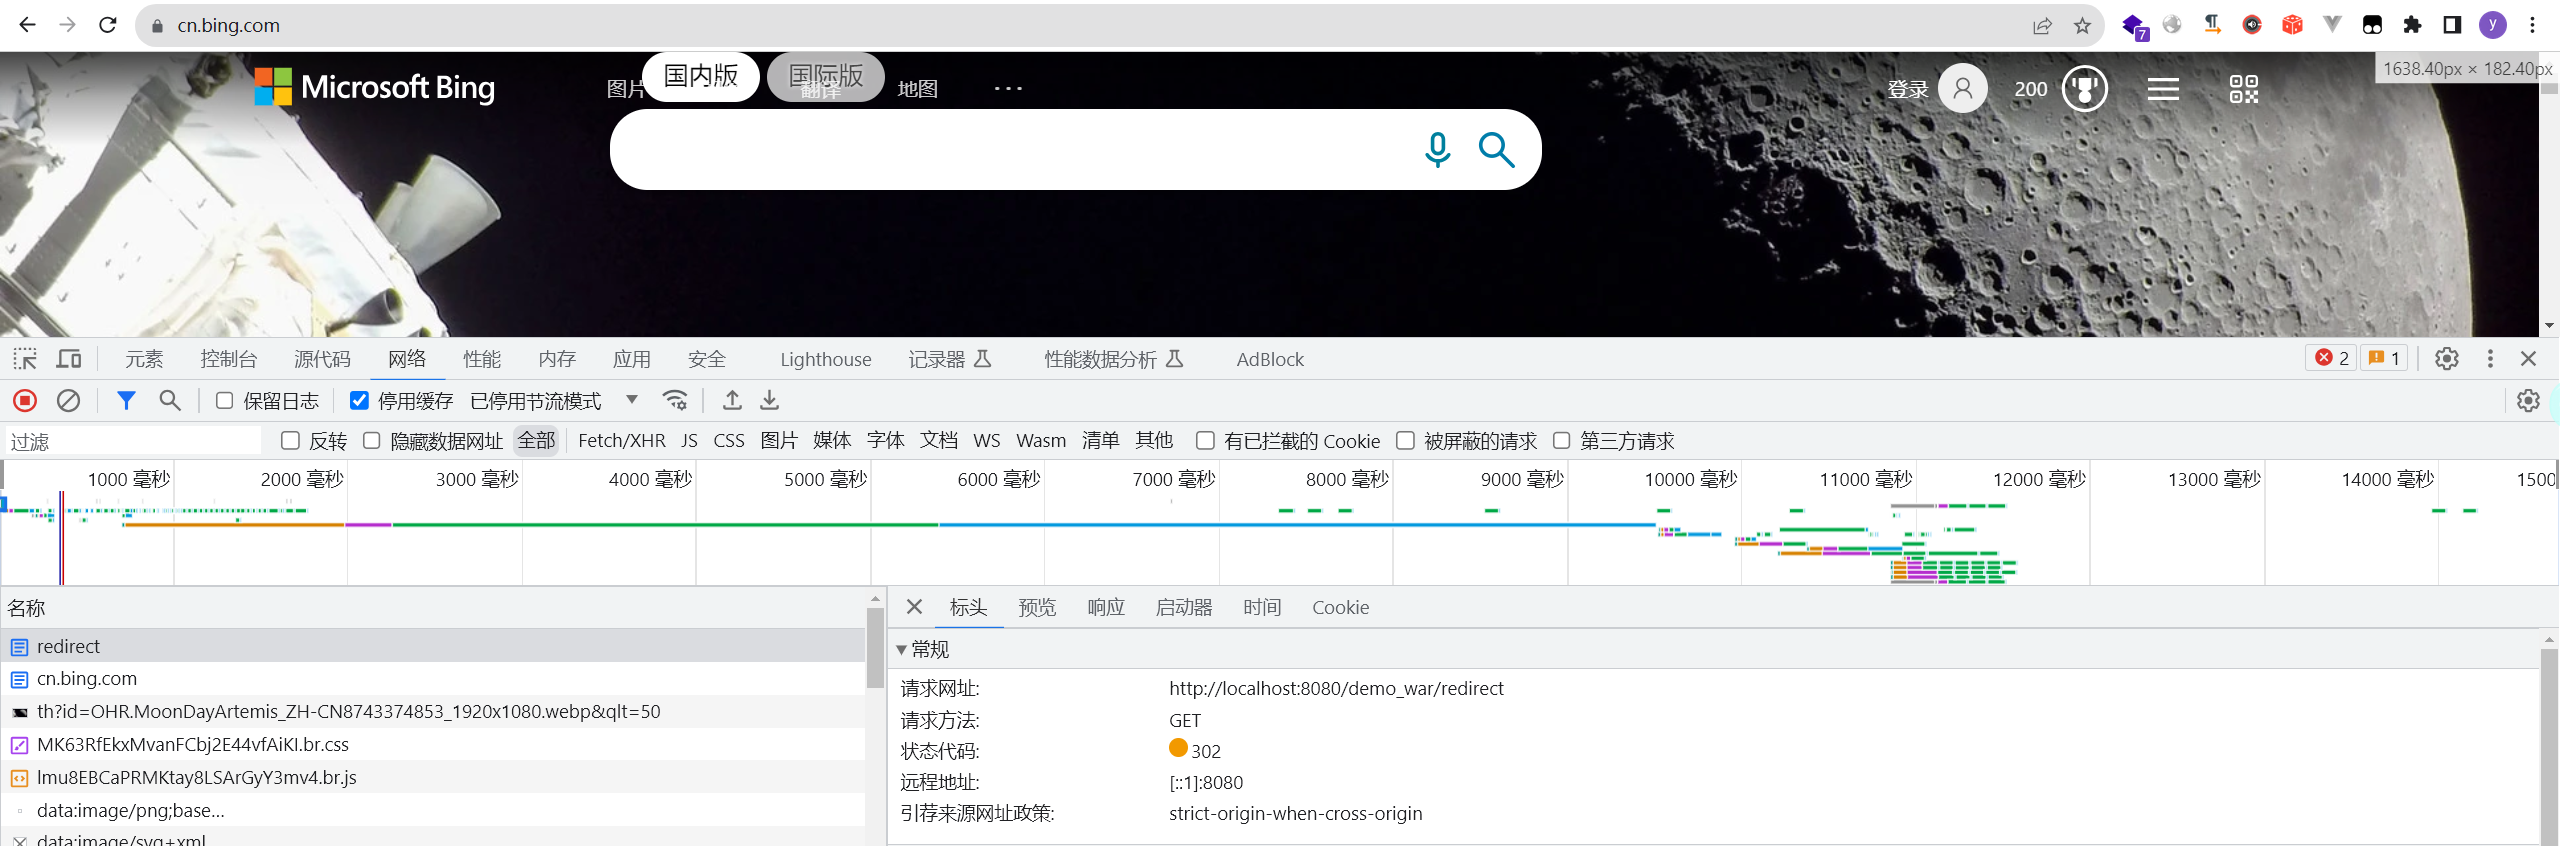Select 国内版 Bing button
Screen dimensions: 2560x846
click(x=701, y=76)
